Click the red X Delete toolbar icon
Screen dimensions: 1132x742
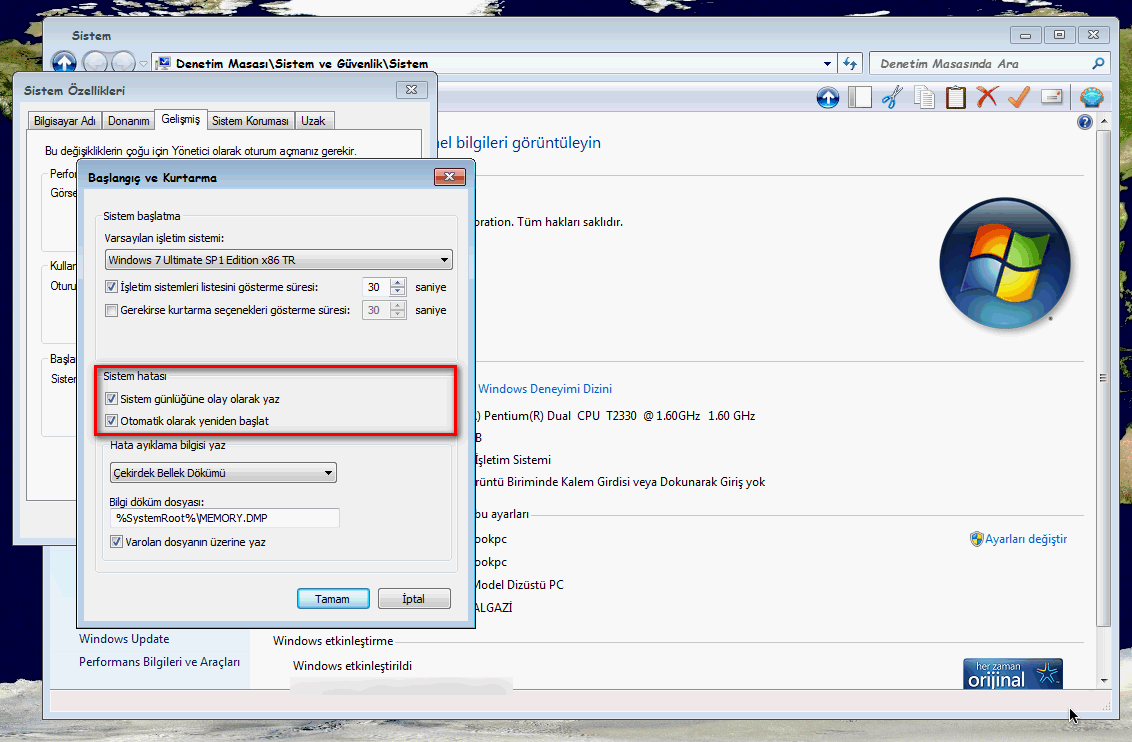987,97
